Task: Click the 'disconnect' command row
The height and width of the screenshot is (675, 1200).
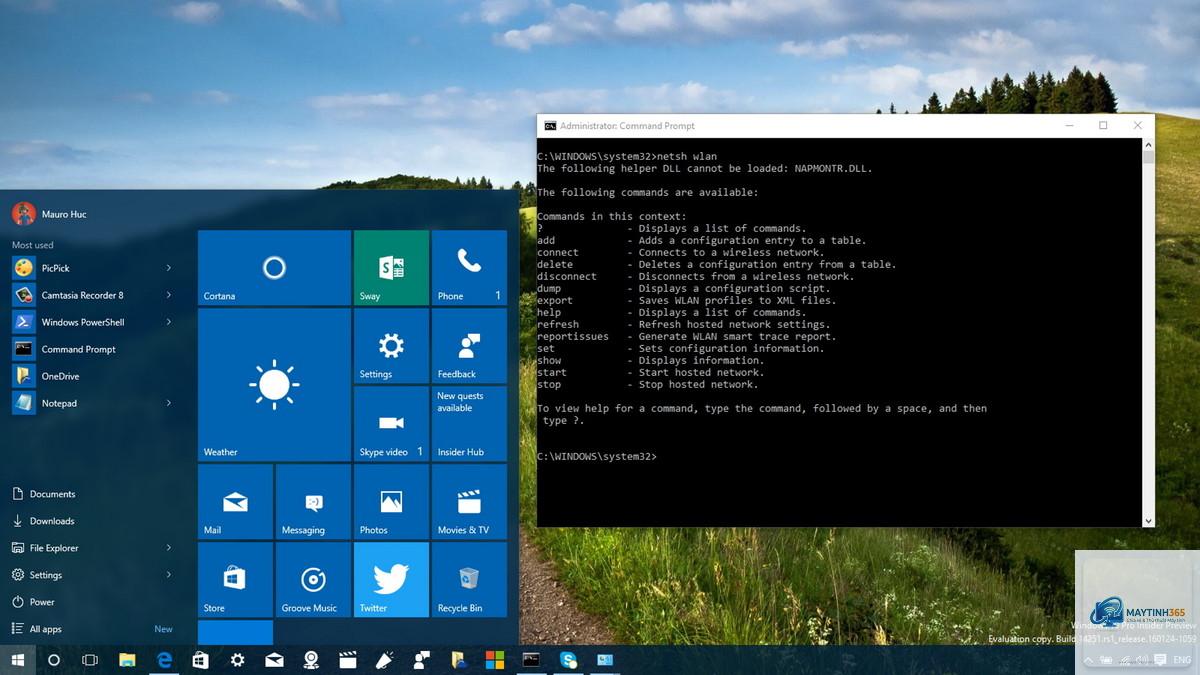Action: tap(696, 277)
